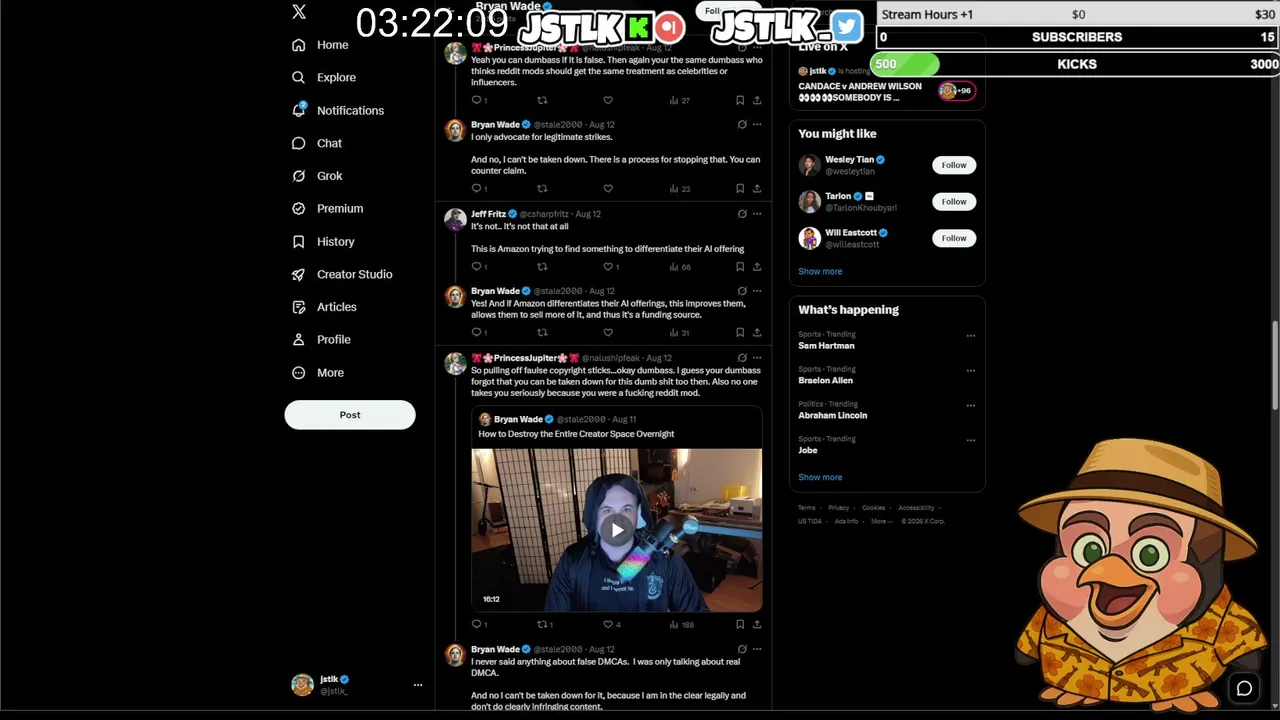Viewport: 1280px width, 720px height.
Task: Show more under What's happening
Action: pos(820,478)
